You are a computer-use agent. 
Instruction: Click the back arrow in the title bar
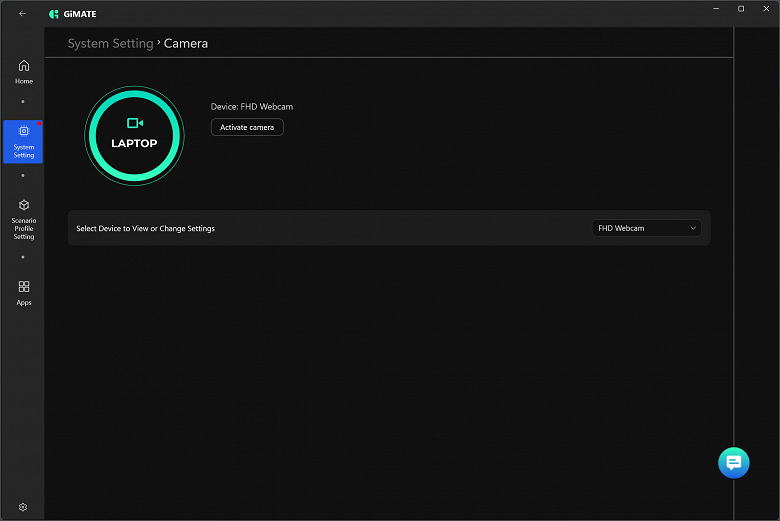pyautogui.click(x=23, y=13)
